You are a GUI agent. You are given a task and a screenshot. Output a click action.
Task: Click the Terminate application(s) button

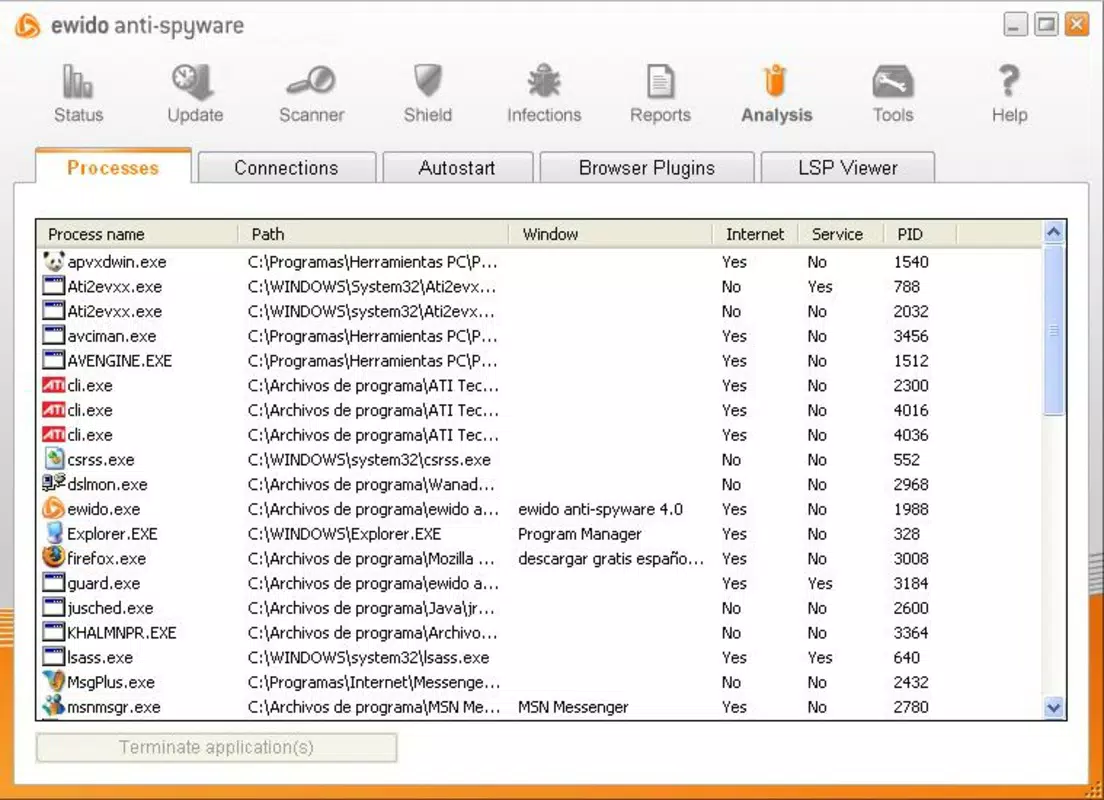[216, 747]
